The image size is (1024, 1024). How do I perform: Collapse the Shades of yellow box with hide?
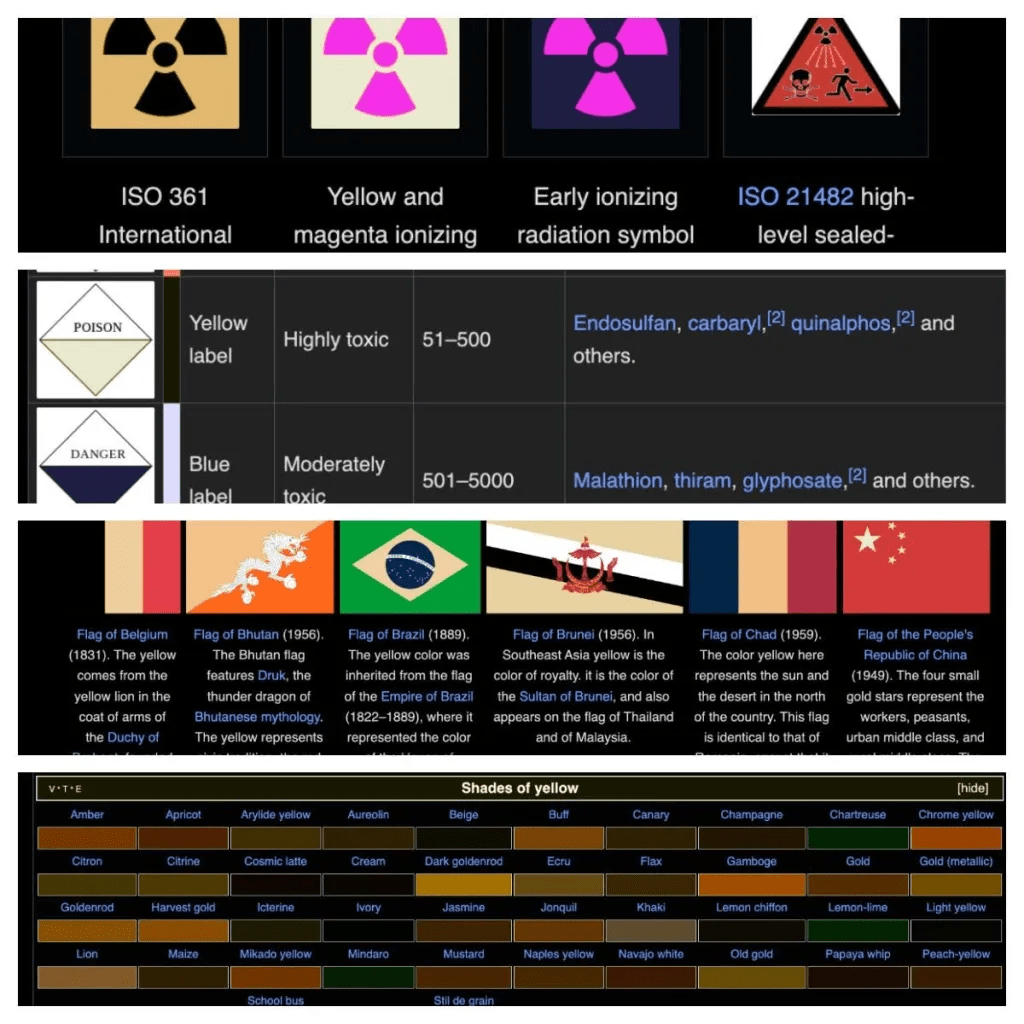972,788
